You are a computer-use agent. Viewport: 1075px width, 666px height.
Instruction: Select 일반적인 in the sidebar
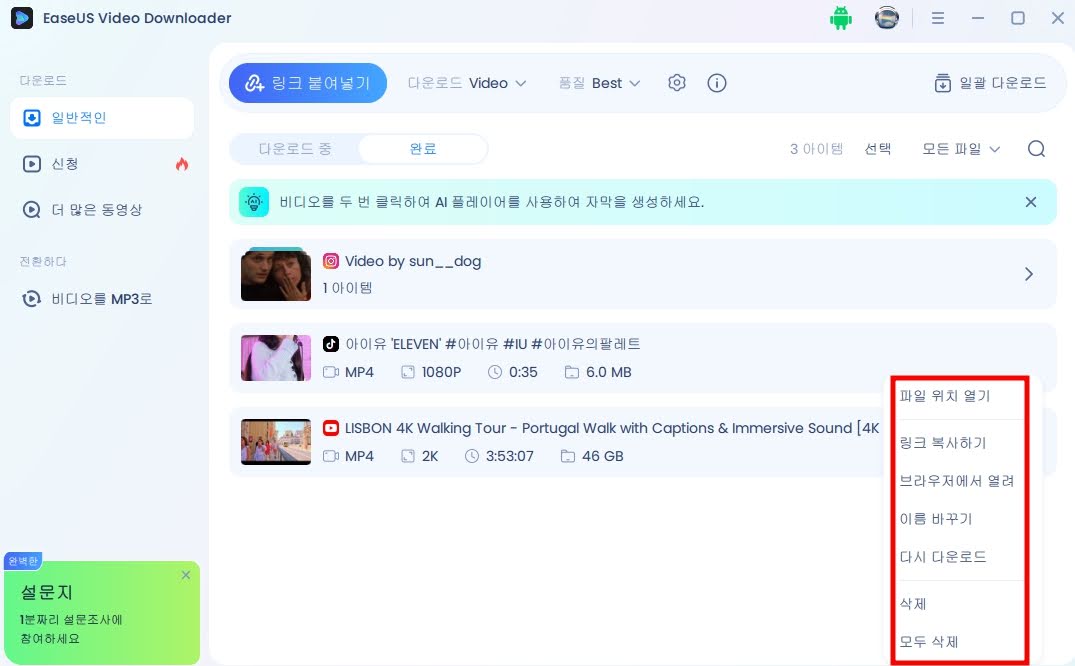click(102, 118)
